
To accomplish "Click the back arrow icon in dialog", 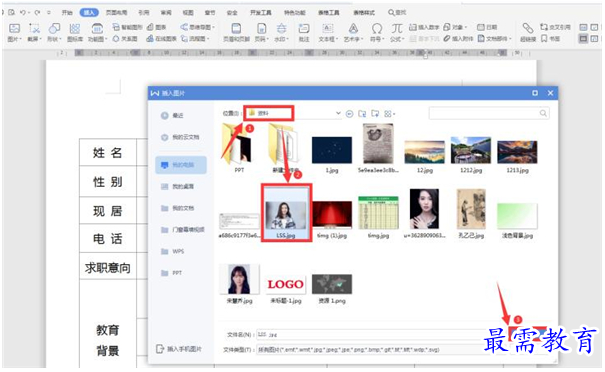I will pos(350,113).
